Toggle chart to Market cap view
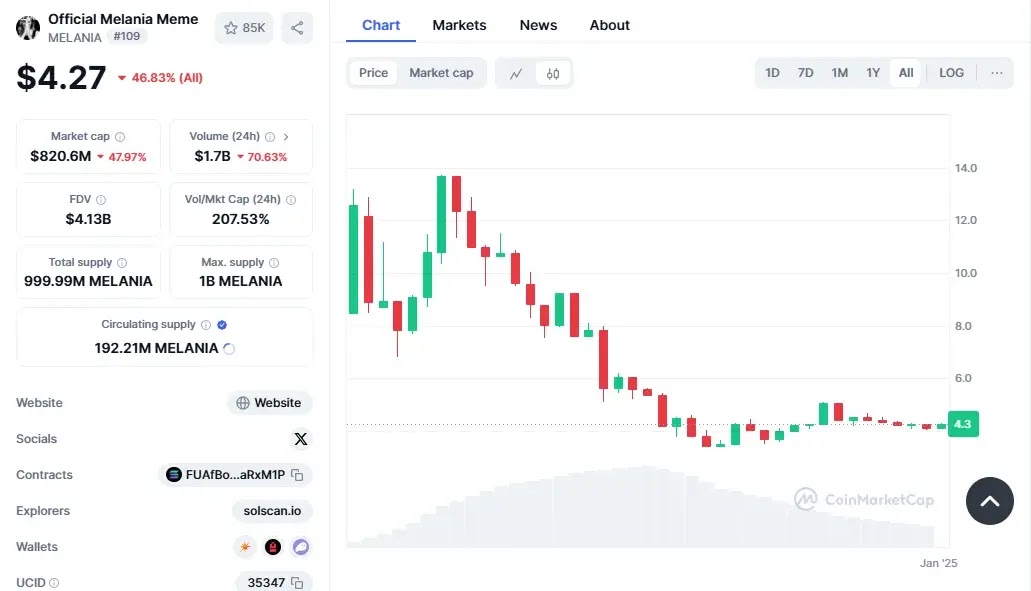The width and height of the screenshot is (1031, 591). (441, 73)
